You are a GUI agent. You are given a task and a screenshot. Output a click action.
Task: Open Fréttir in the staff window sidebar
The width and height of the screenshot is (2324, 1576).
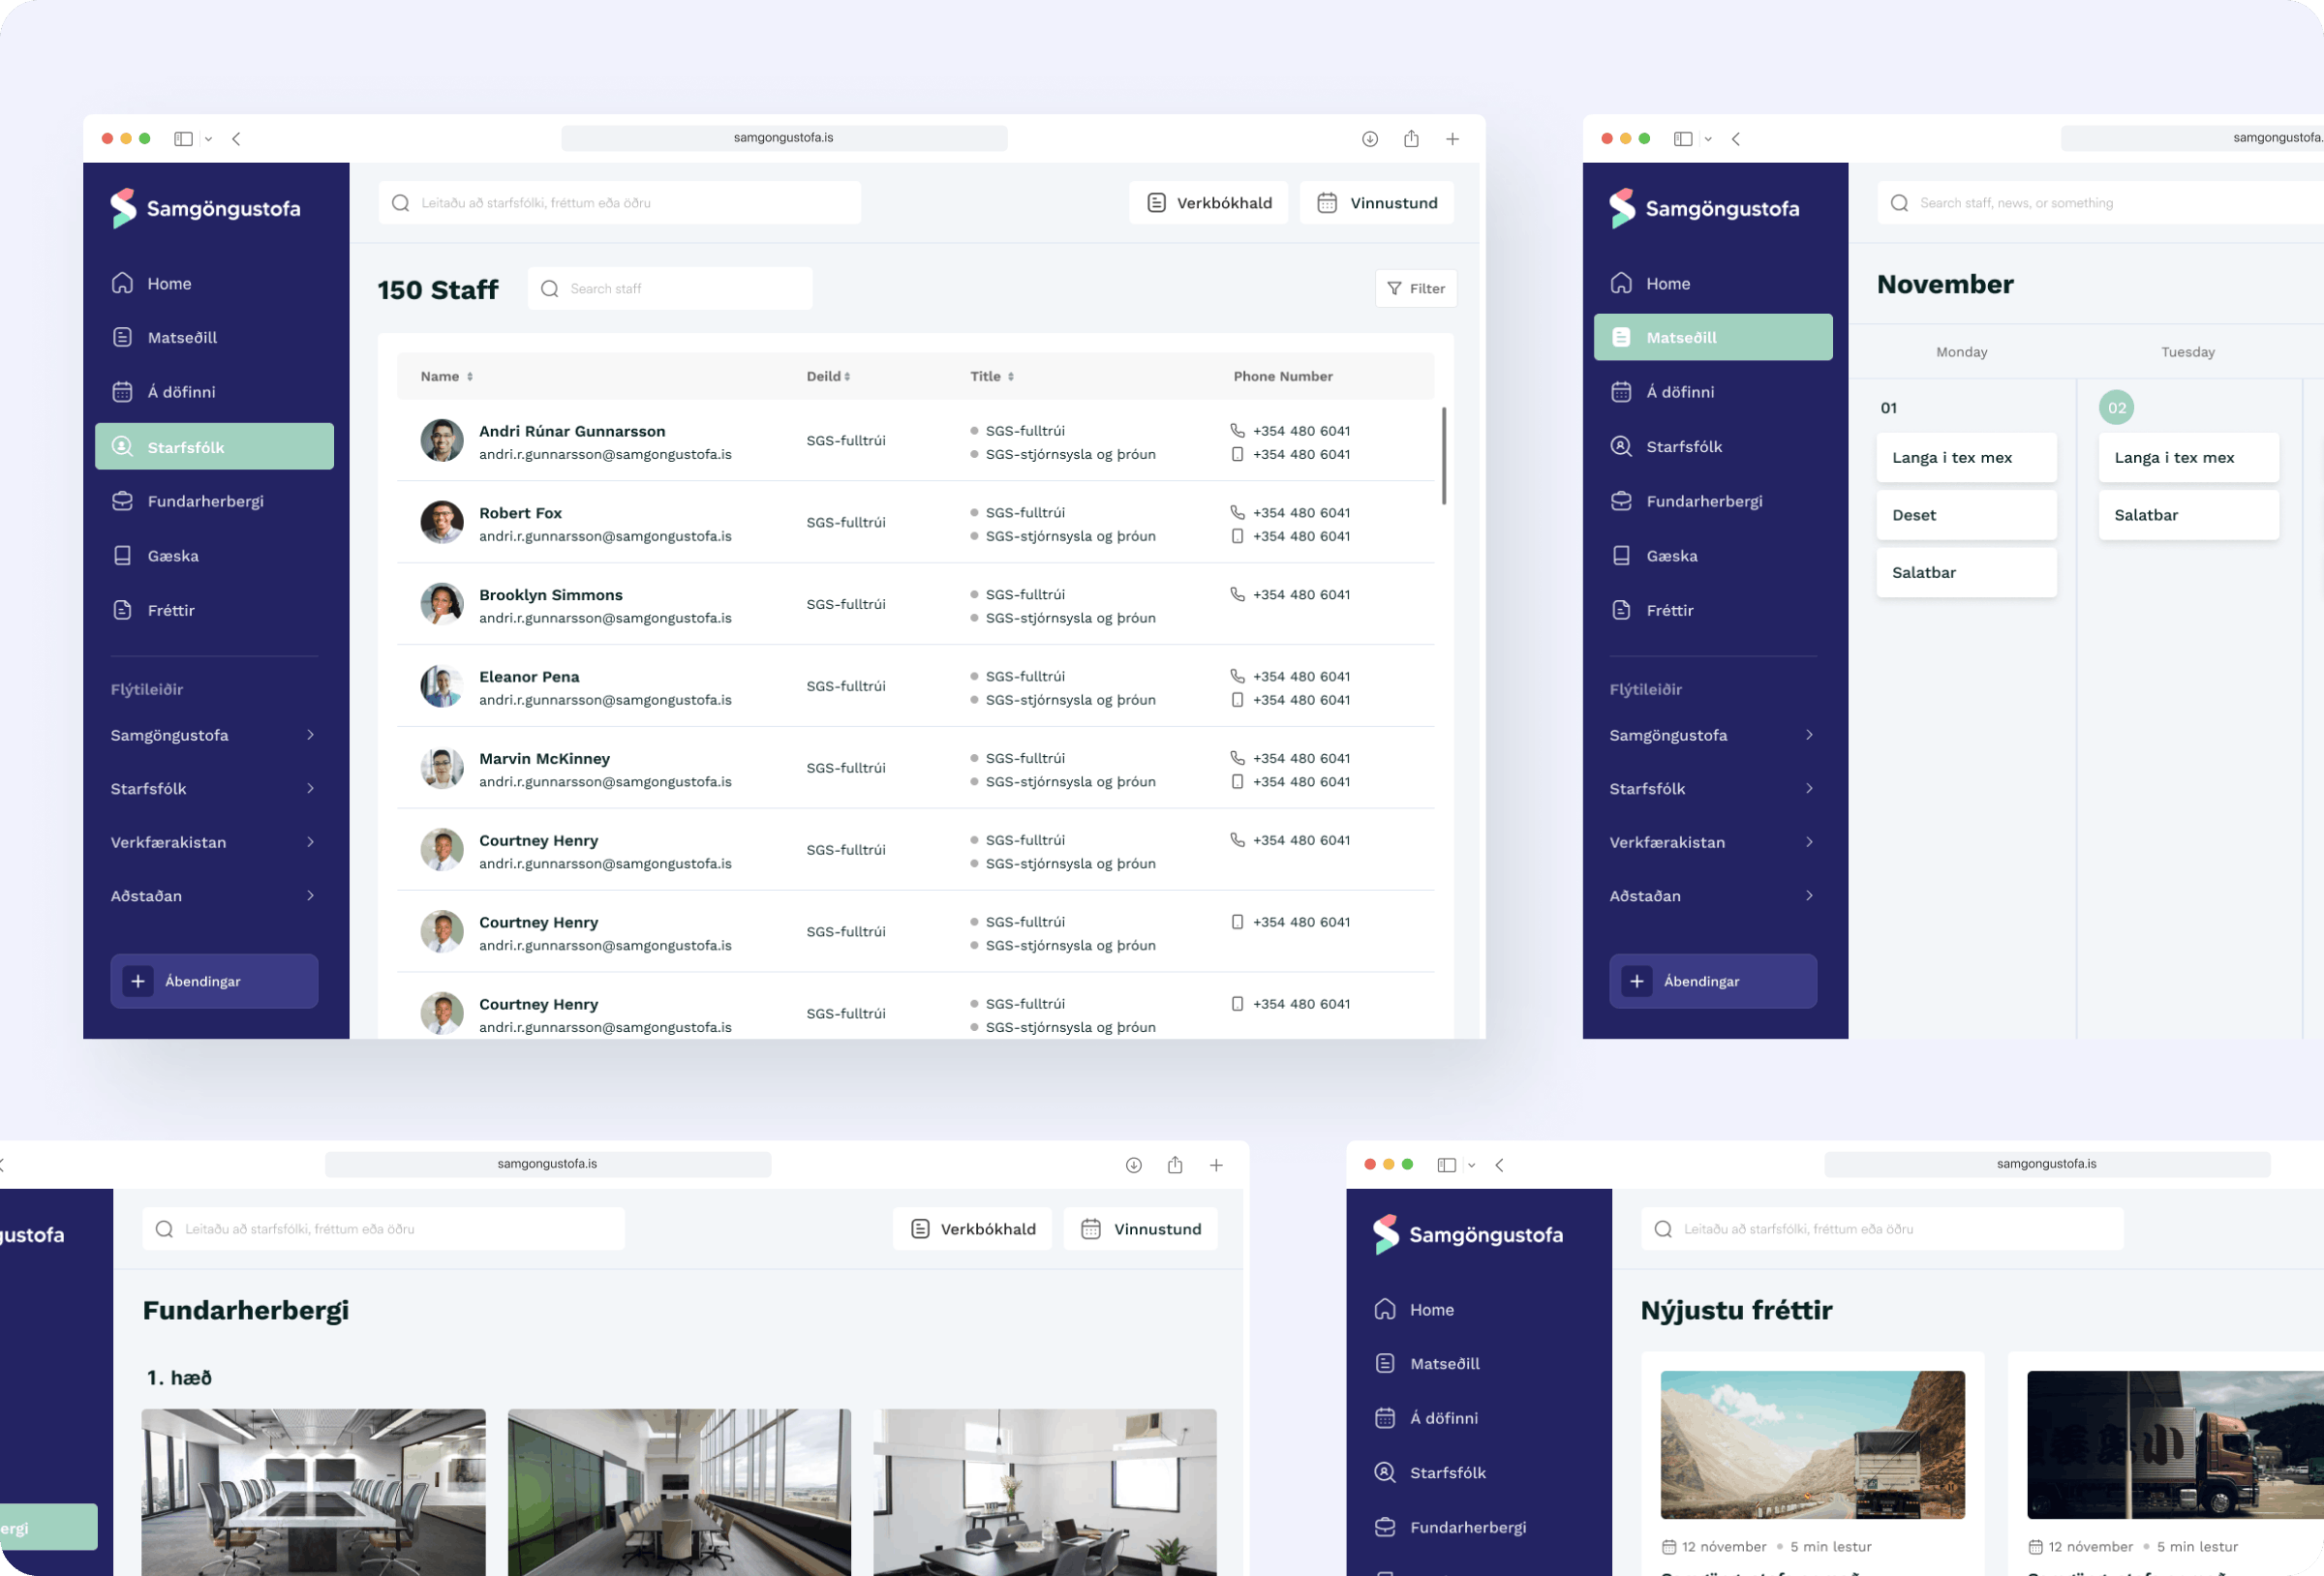coord(214,610)
